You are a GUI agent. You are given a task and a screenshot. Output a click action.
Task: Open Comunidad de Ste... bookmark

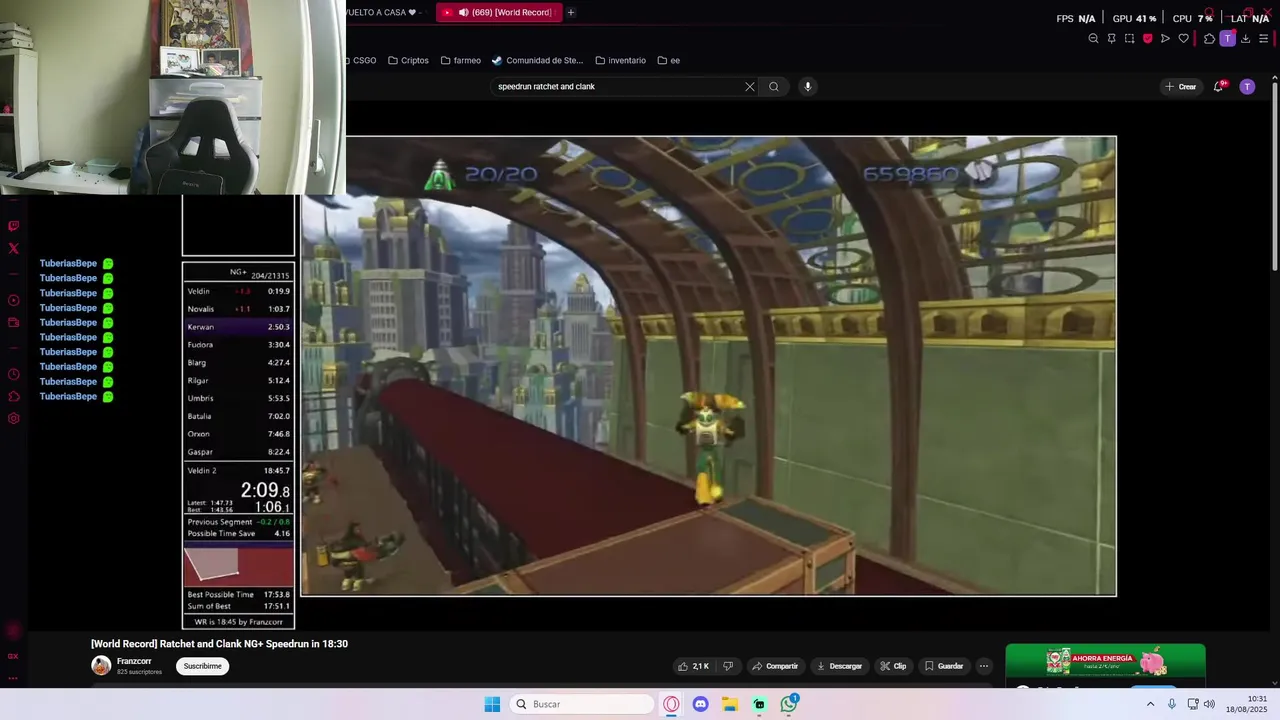[x=537, y=60]
